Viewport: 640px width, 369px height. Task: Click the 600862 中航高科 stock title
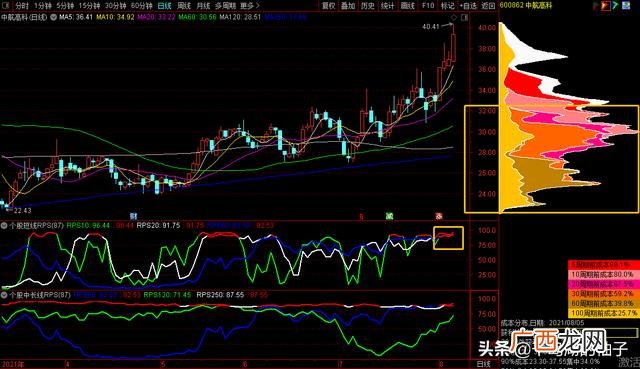(525, 5)
